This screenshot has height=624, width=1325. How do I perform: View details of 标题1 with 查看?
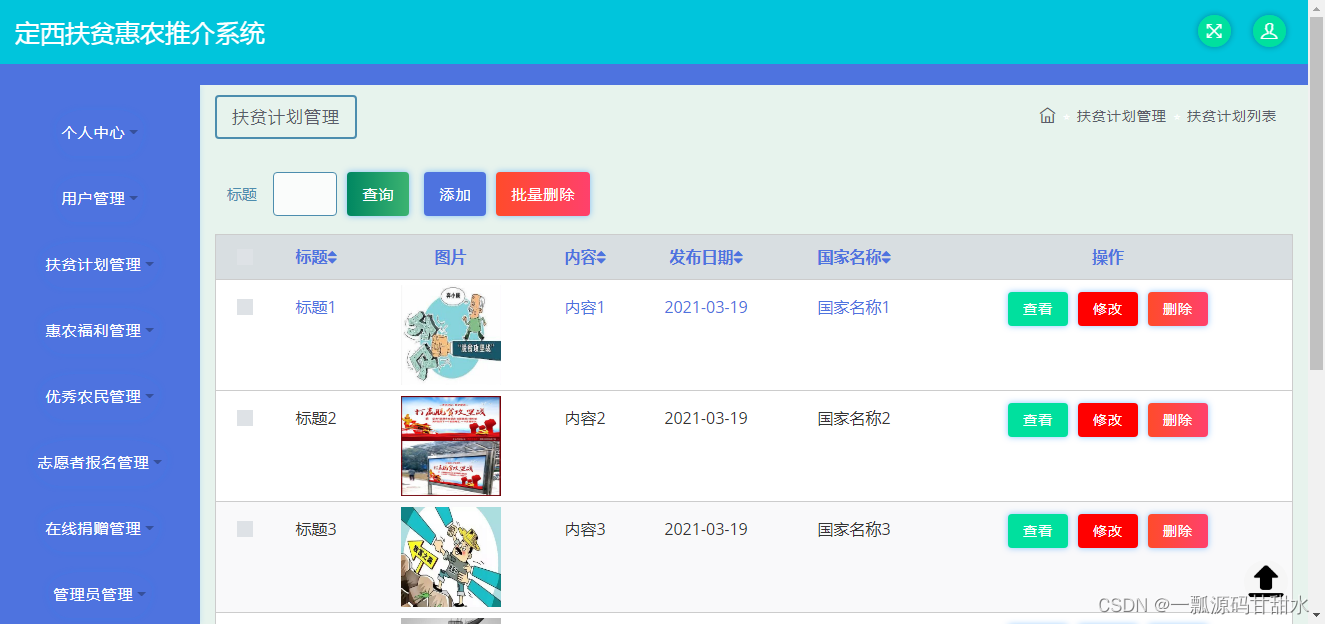click(1038, 309)
